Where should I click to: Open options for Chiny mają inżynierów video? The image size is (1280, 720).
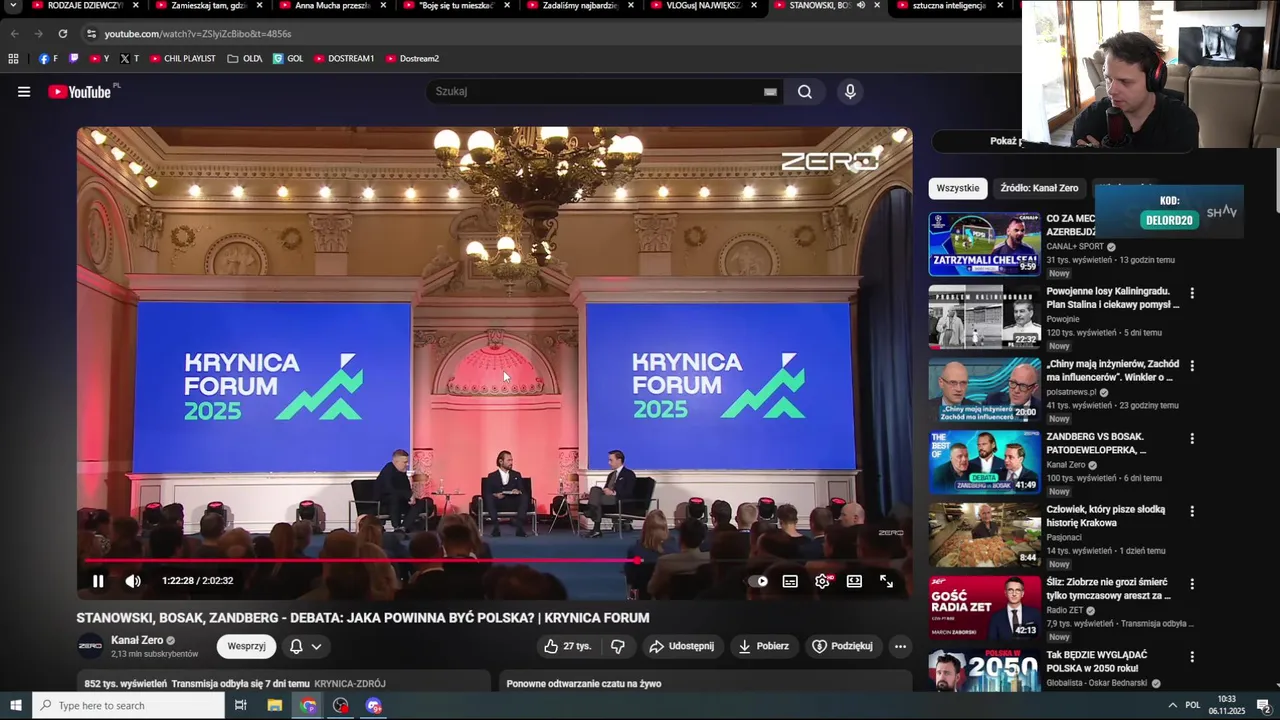pyautogui.click(x=1192, y=366)
